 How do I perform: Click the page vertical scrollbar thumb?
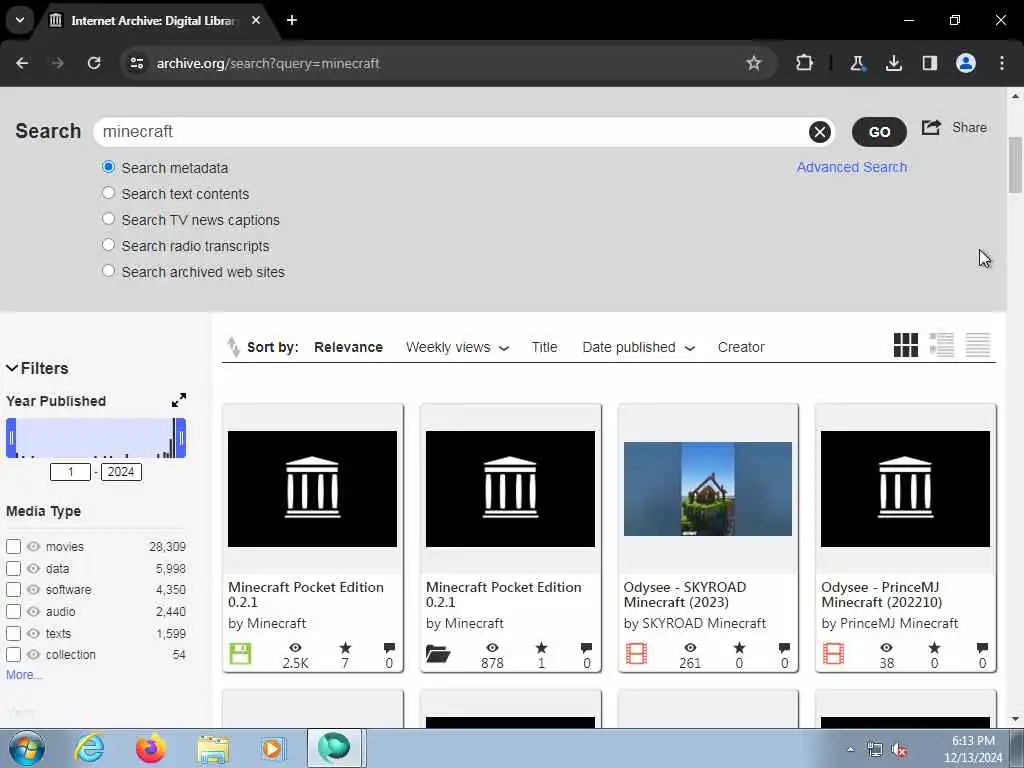tap(1015, 165)
